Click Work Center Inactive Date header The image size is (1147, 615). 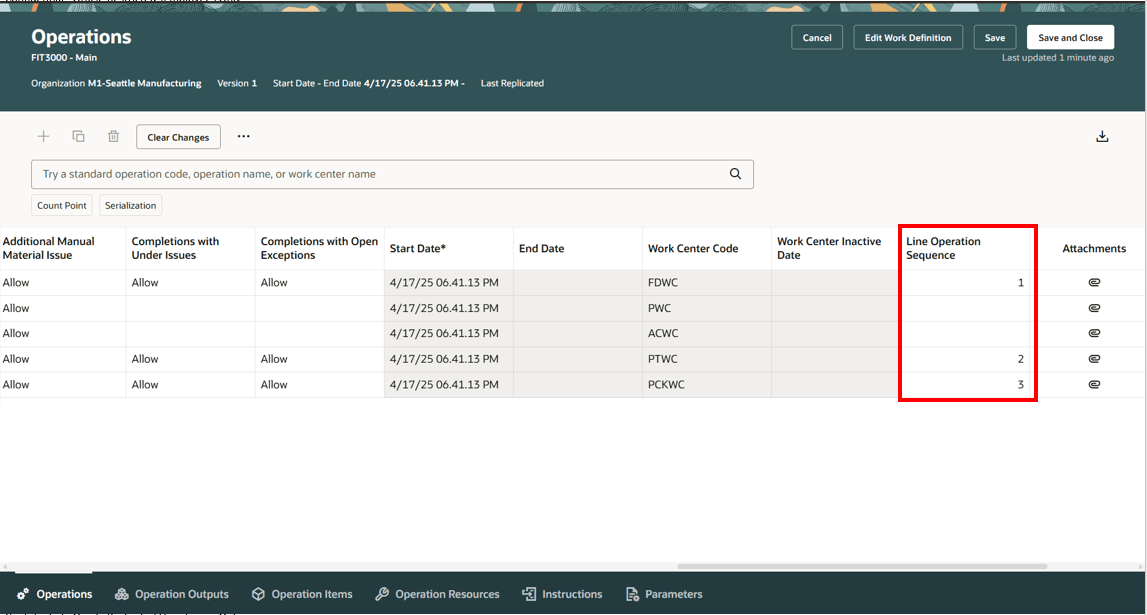[x=835, y=249]
